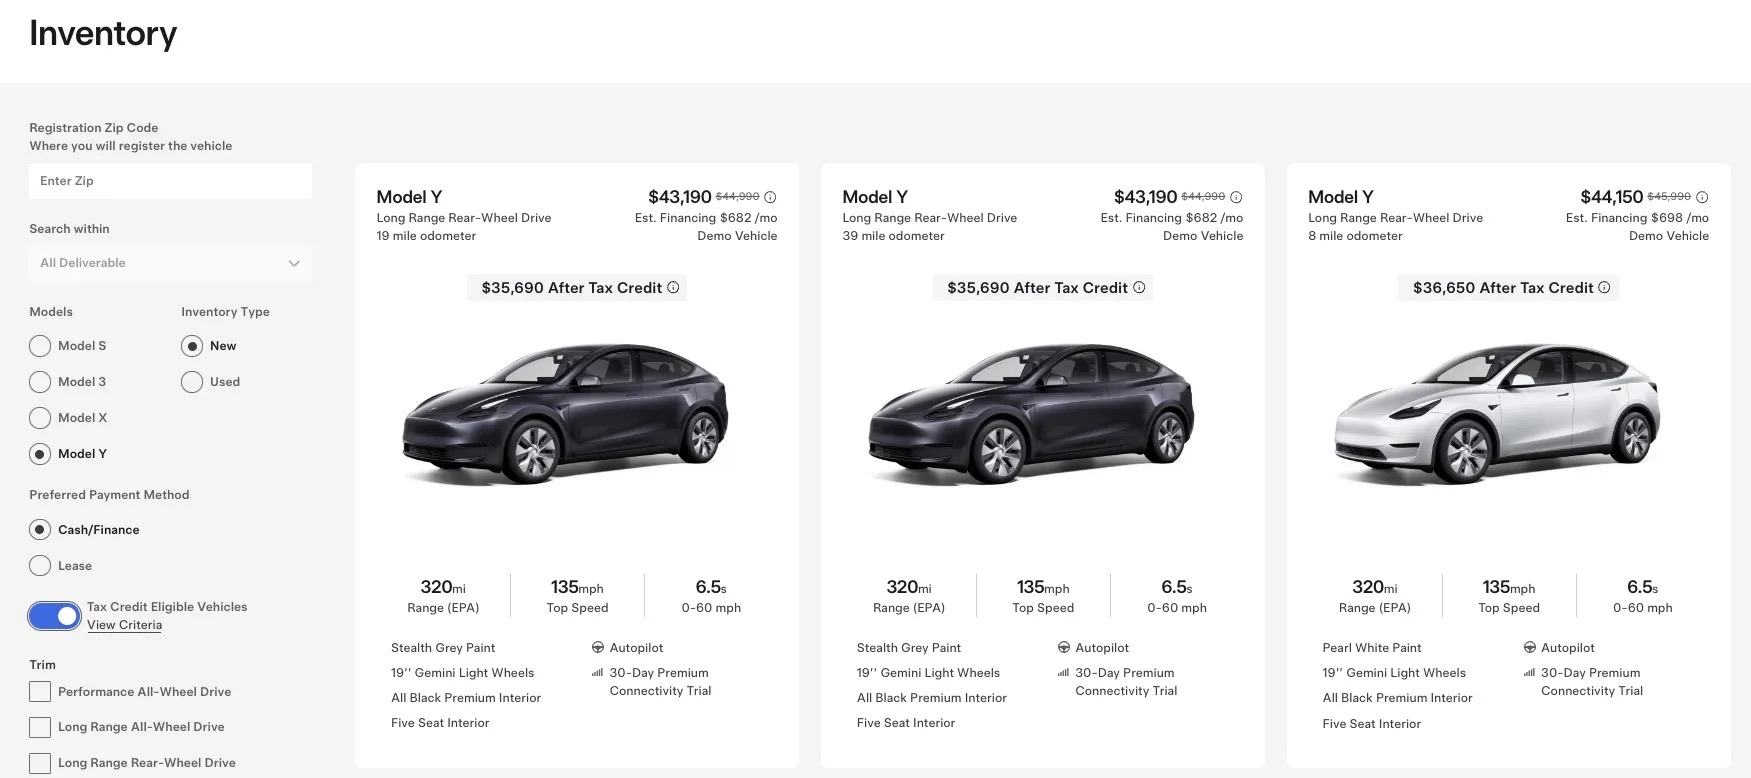Viewport: 1751px width, 778px height.
Task: Click Autopilot icon on Pearl White Model Y
Action: coord(1529,648)
